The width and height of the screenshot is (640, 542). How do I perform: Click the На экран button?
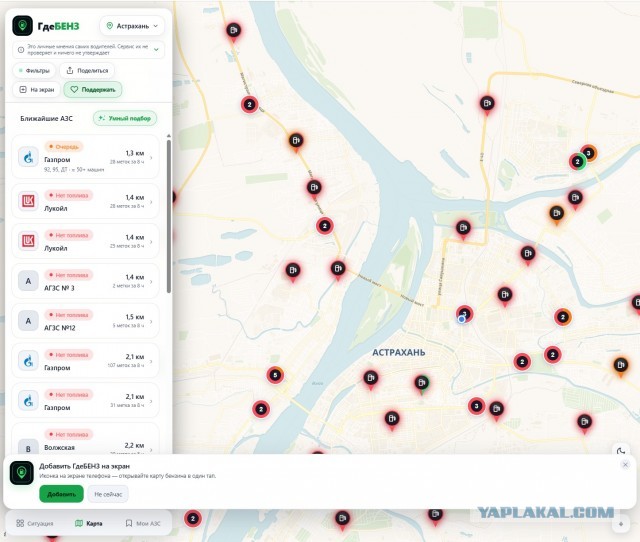coord(36,89)
